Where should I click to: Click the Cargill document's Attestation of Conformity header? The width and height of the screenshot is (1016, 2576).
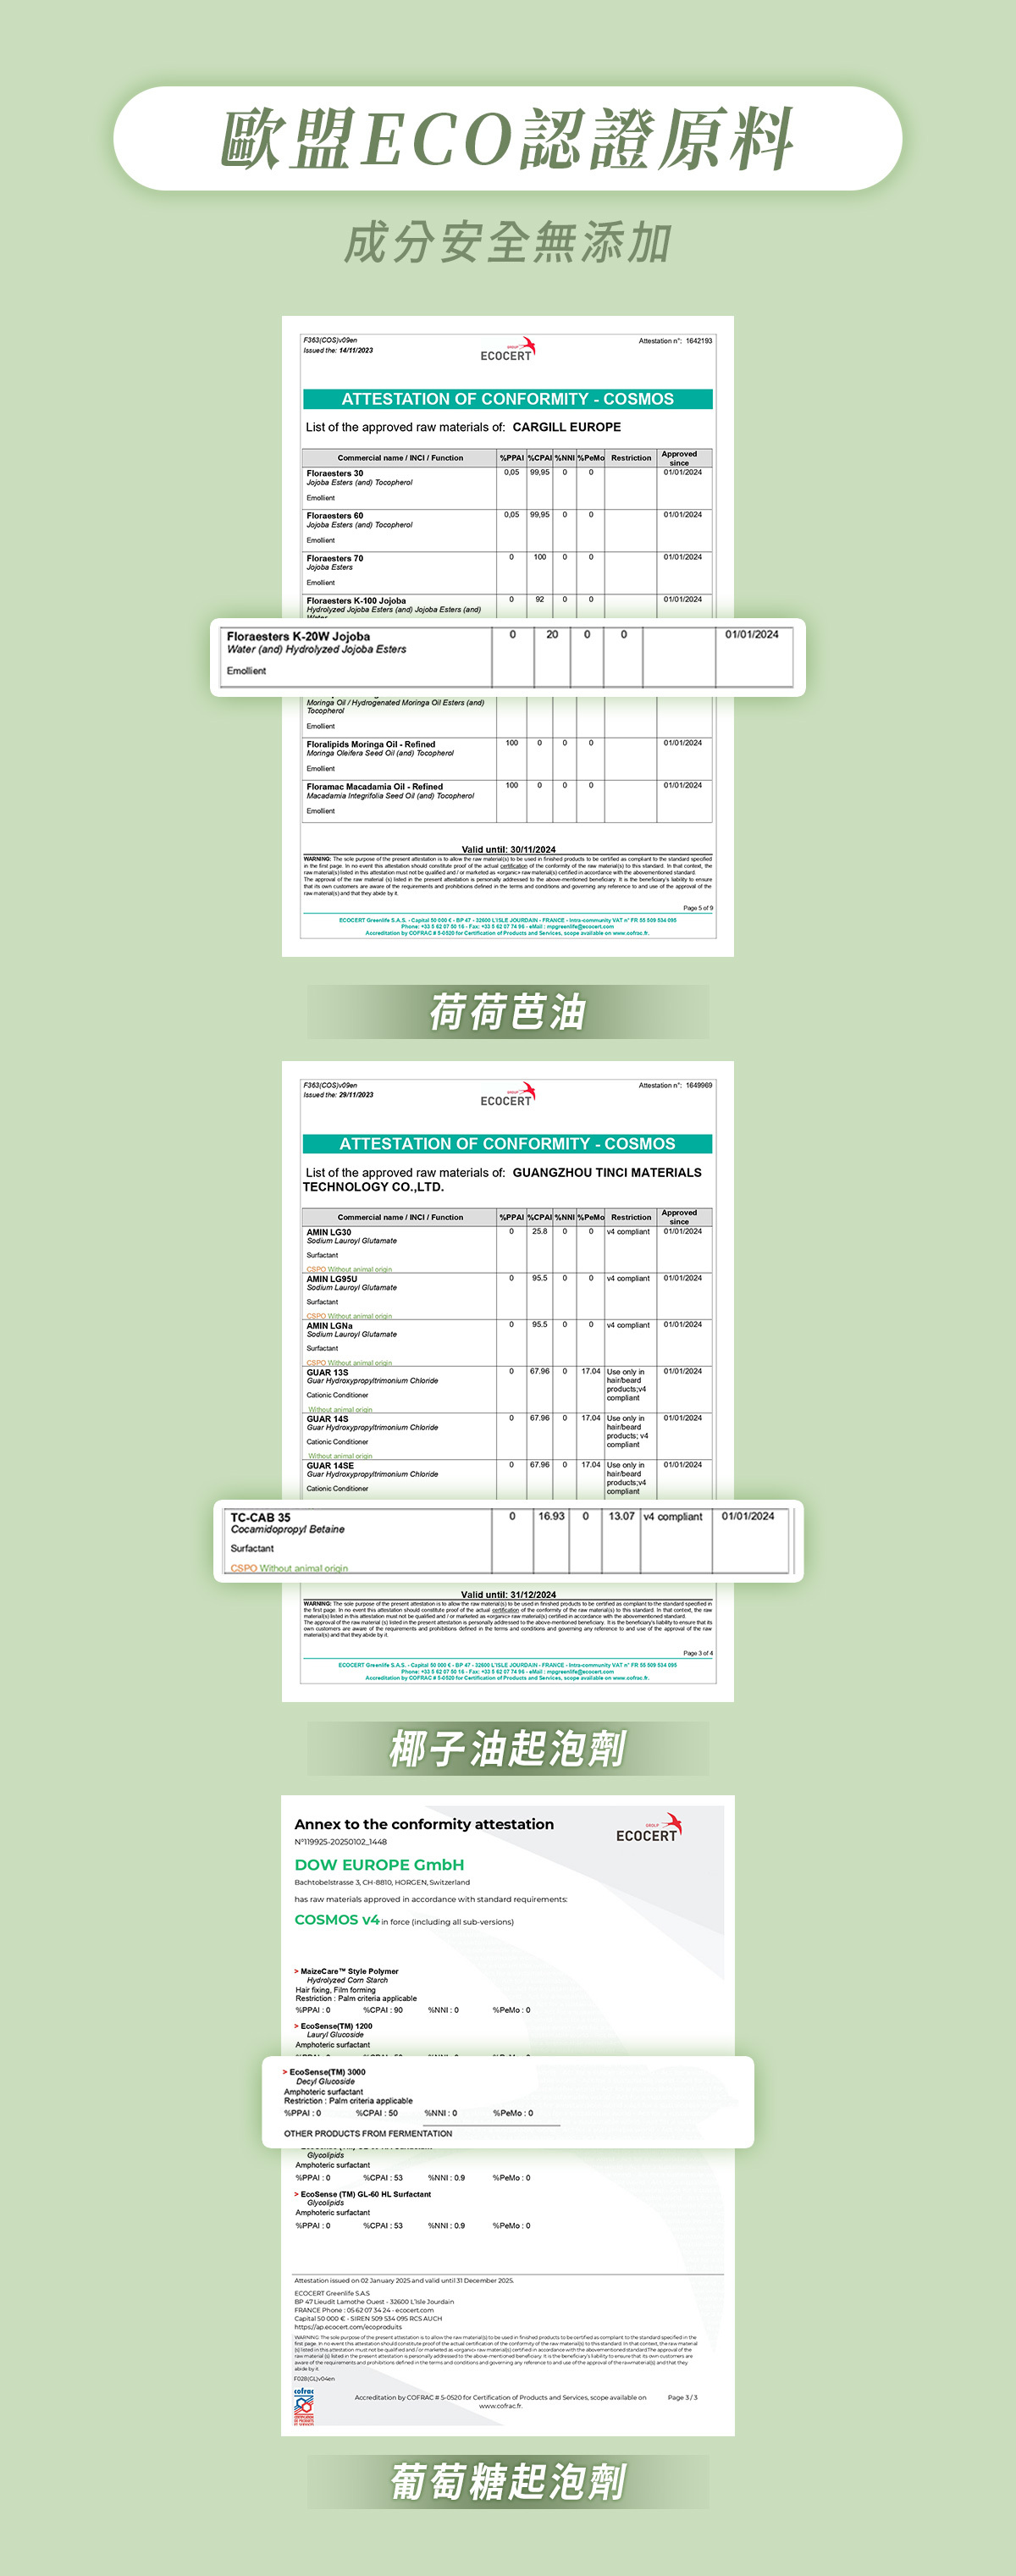(x=508, y=399)
